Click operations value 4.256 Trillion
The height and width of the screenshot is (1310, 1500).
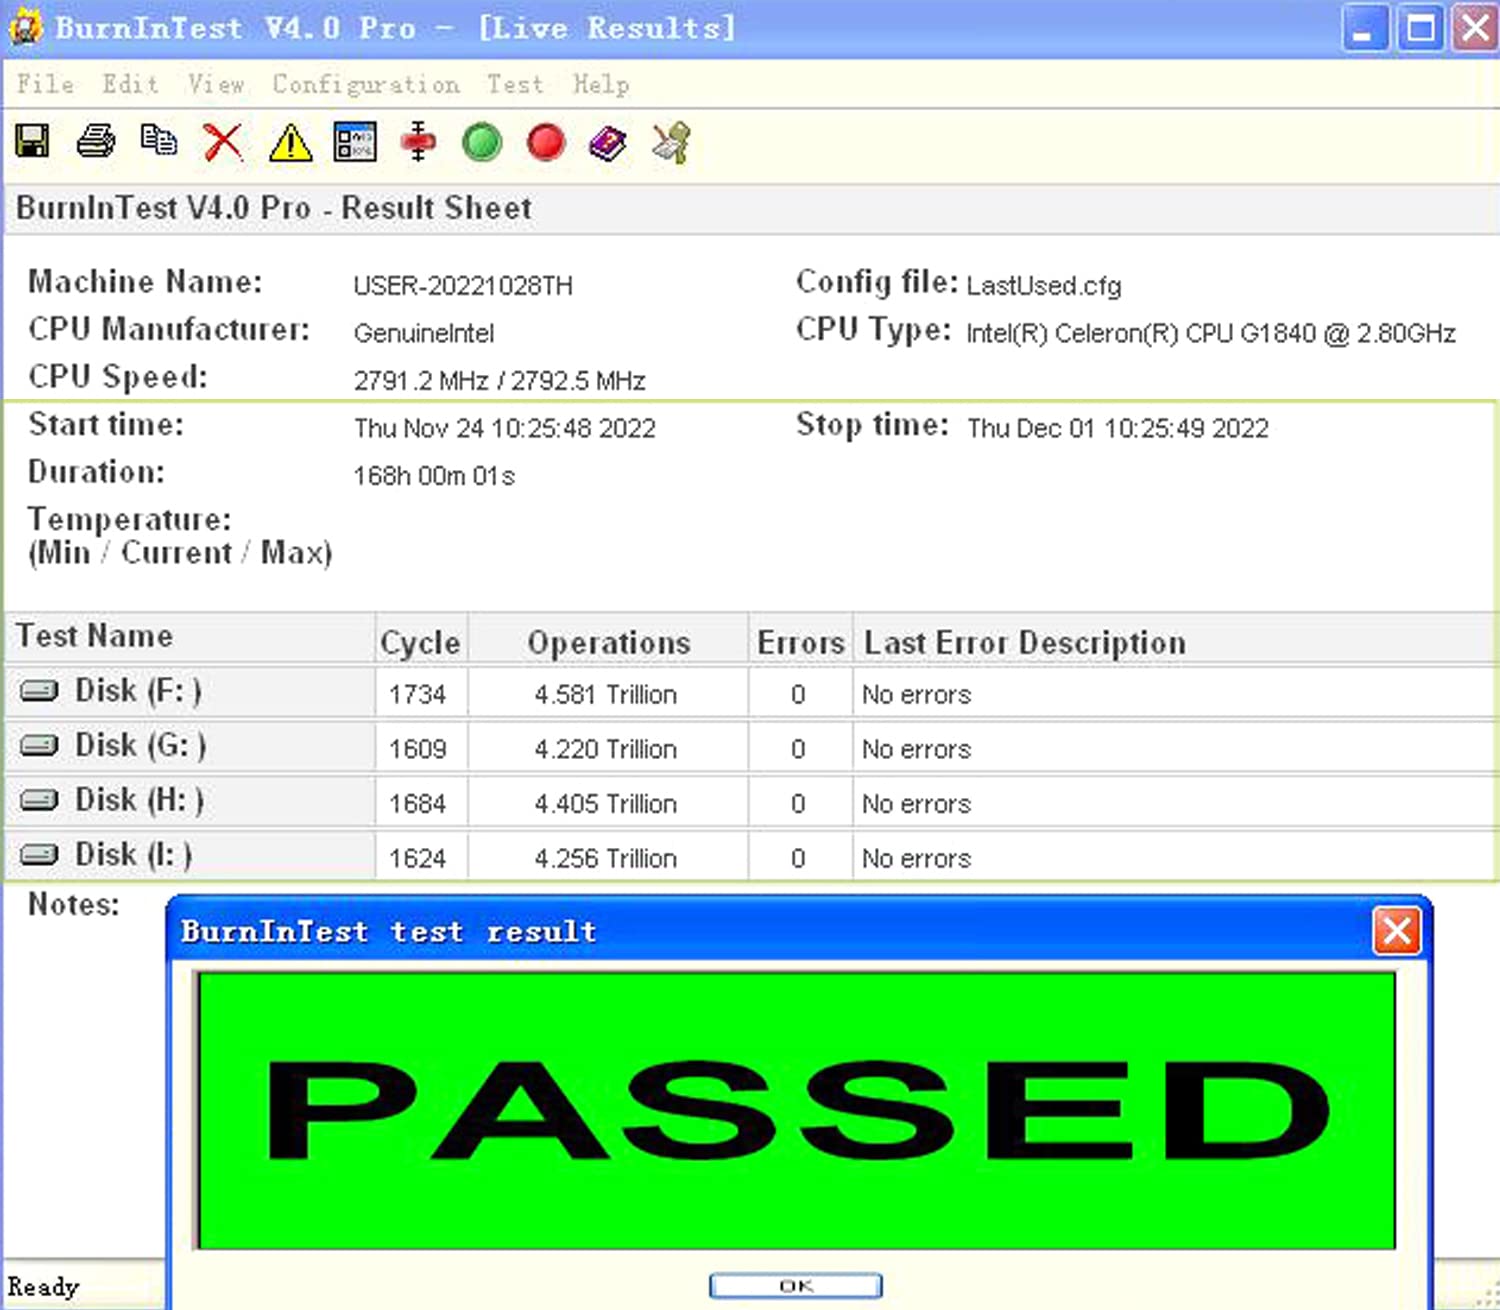pos(605,858)
